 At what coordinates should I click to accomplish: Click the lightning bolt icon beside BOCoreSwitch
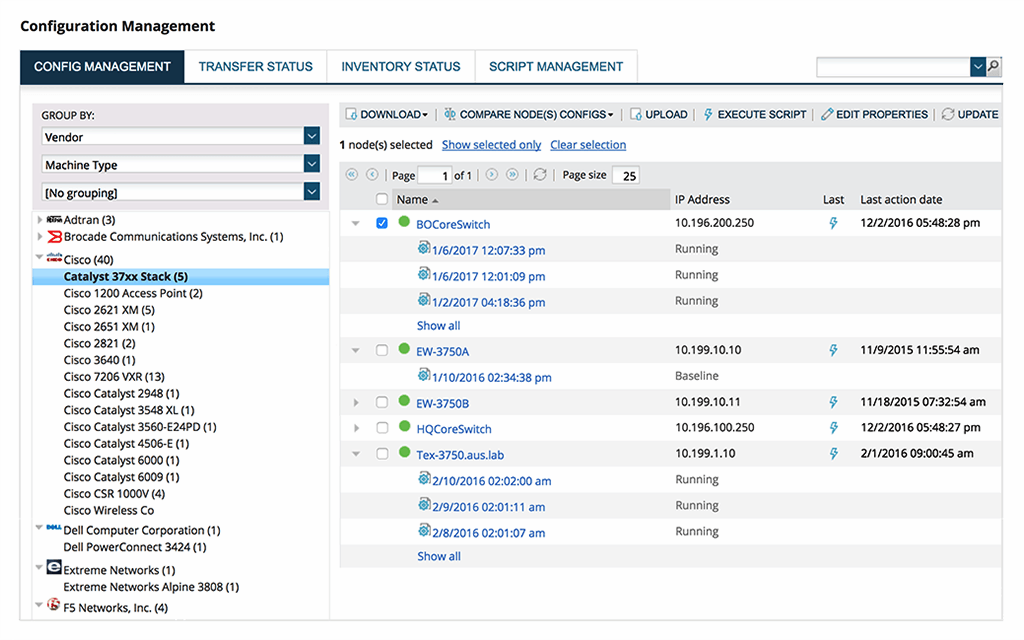tap(834, 223)
